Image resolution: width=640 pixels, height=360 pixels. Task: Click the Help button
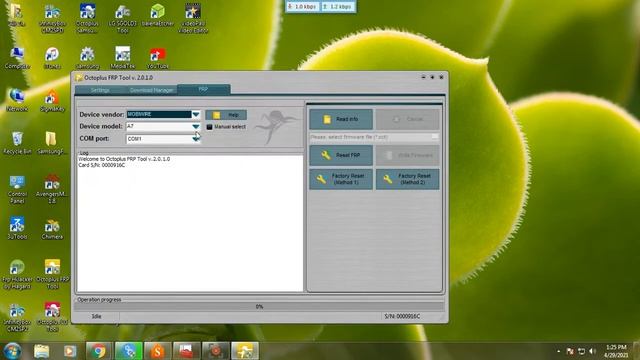point(226,115)
